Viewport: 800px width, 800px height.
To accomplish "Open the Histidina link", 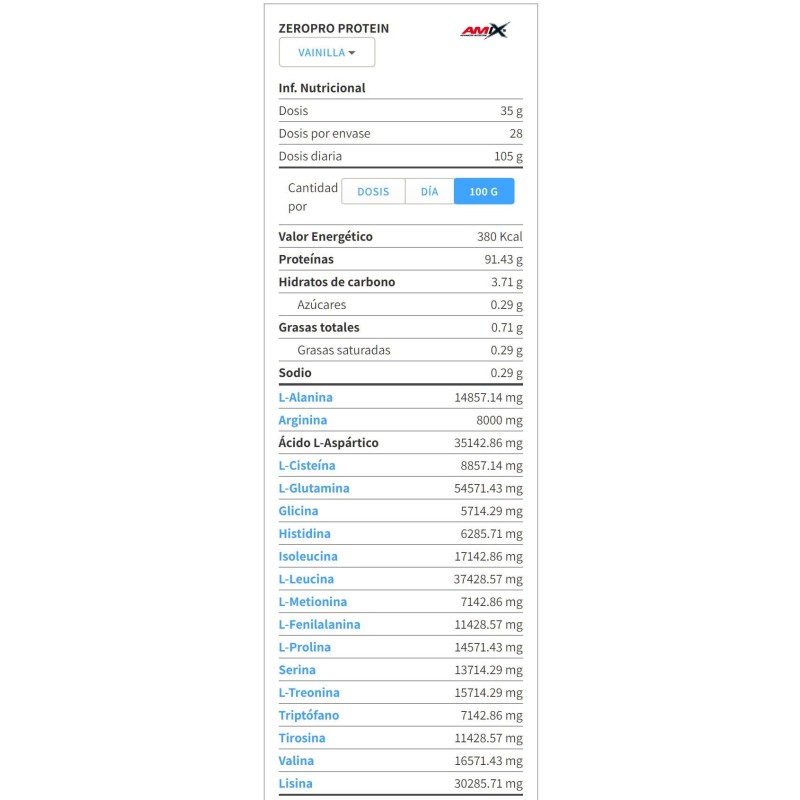I will tap(304, 534).
